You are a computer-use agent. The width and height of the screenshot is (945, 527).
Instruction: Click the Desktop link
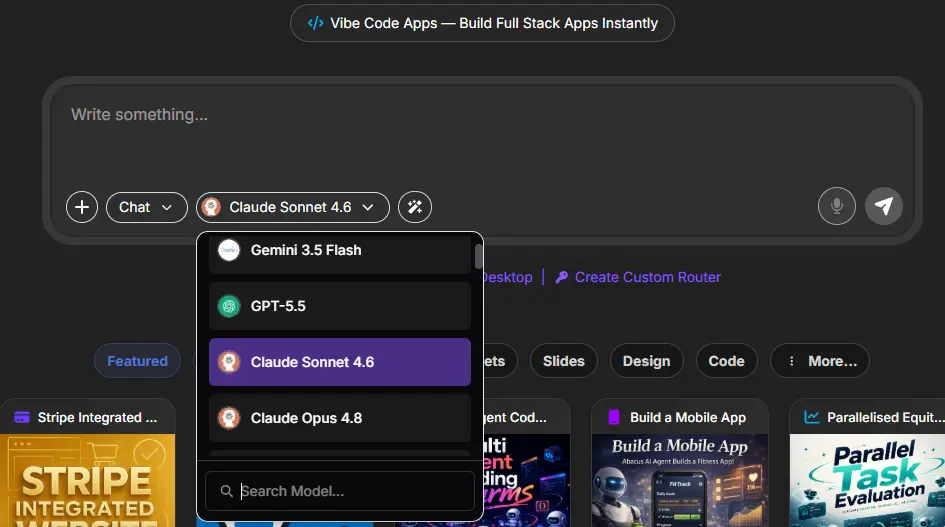(507, 277)
